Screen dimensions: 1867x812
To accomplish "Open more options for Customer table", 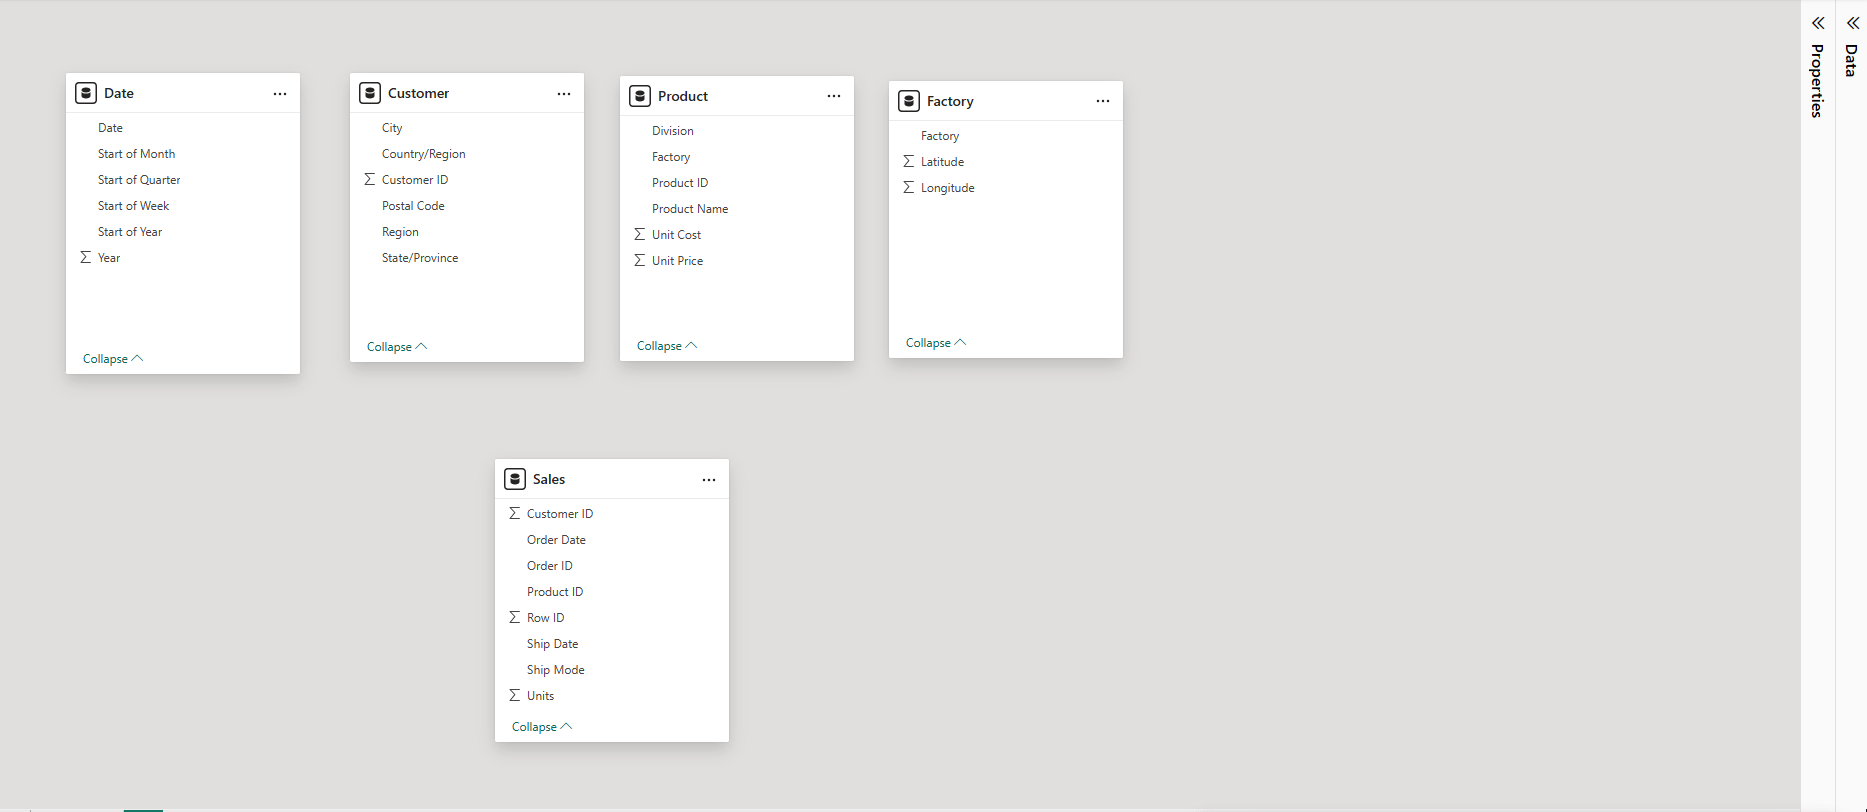I will [x=564, y=94].
